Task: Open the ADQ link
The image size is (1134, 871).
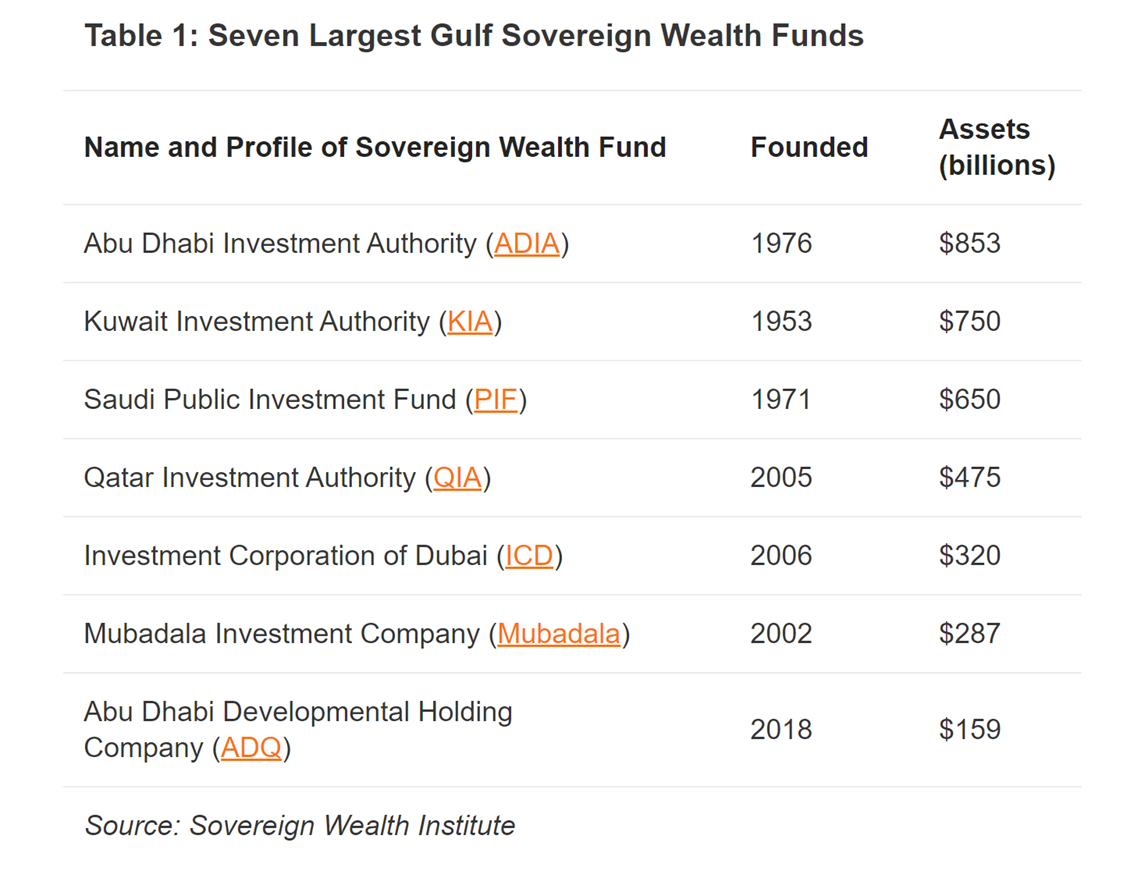Action: click(251, 748)
